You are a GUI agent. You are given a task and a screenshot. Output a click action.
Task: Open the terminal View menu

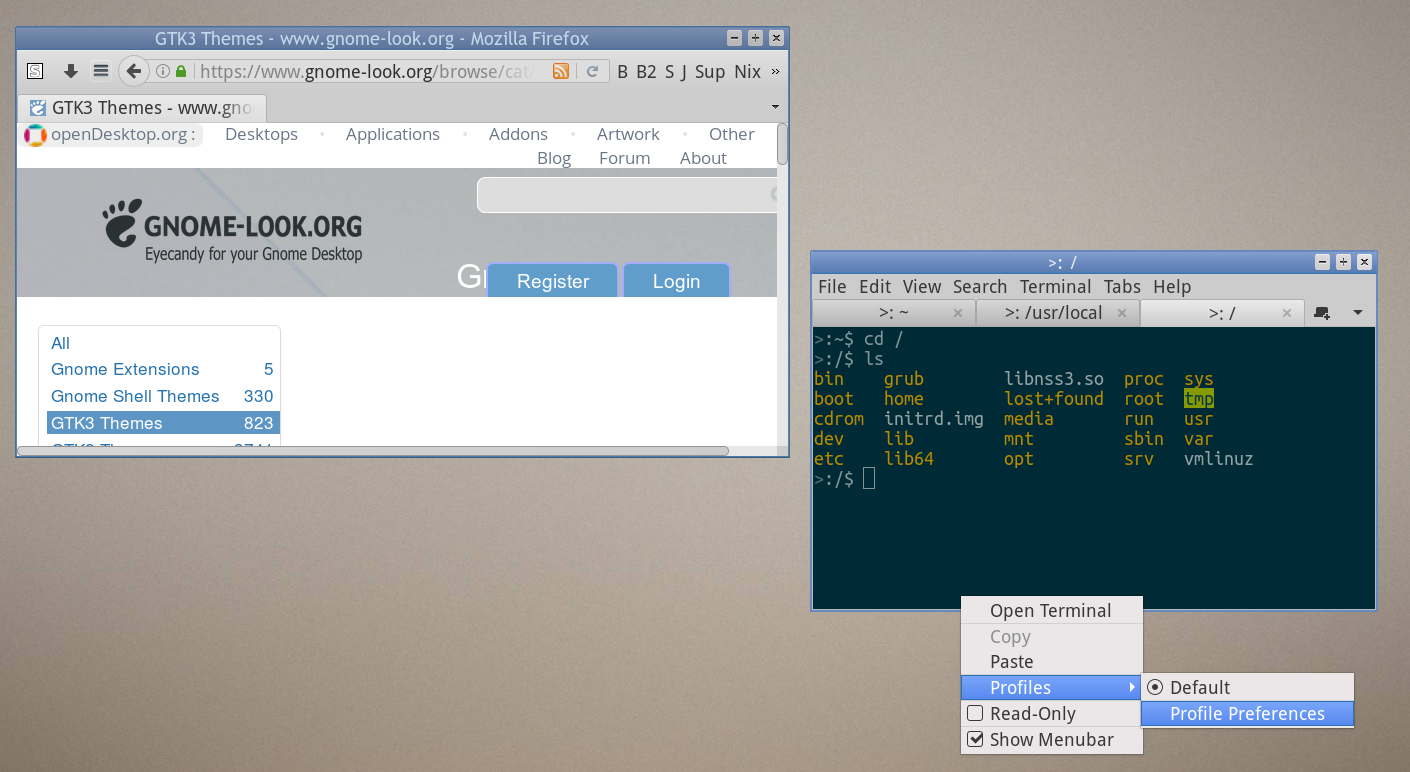[x=922, y=287]
